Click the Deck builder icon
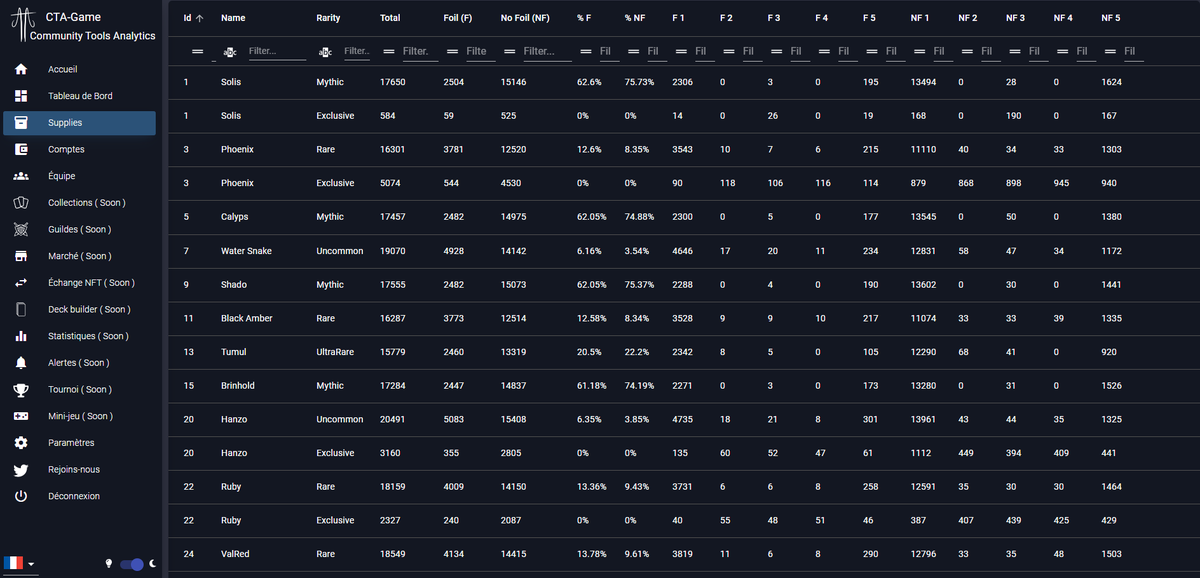This screenshot has height=578, width=1200. coord(21,309)
